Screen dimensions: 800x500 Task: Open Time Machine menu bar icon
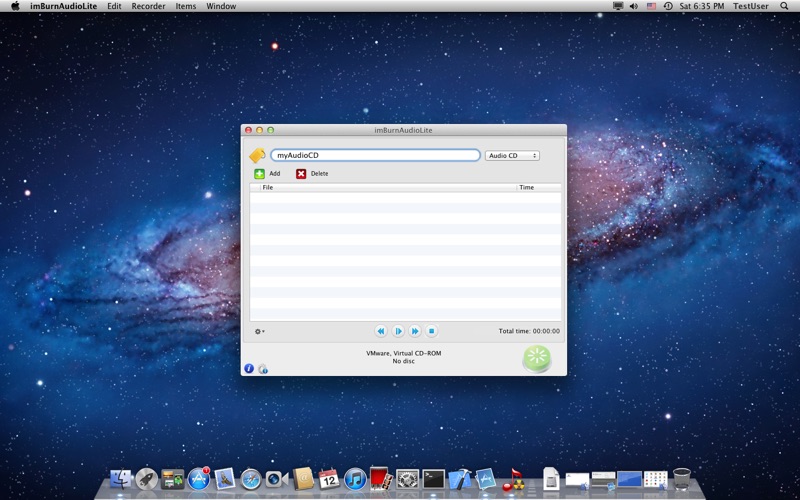tap(668, 6)
